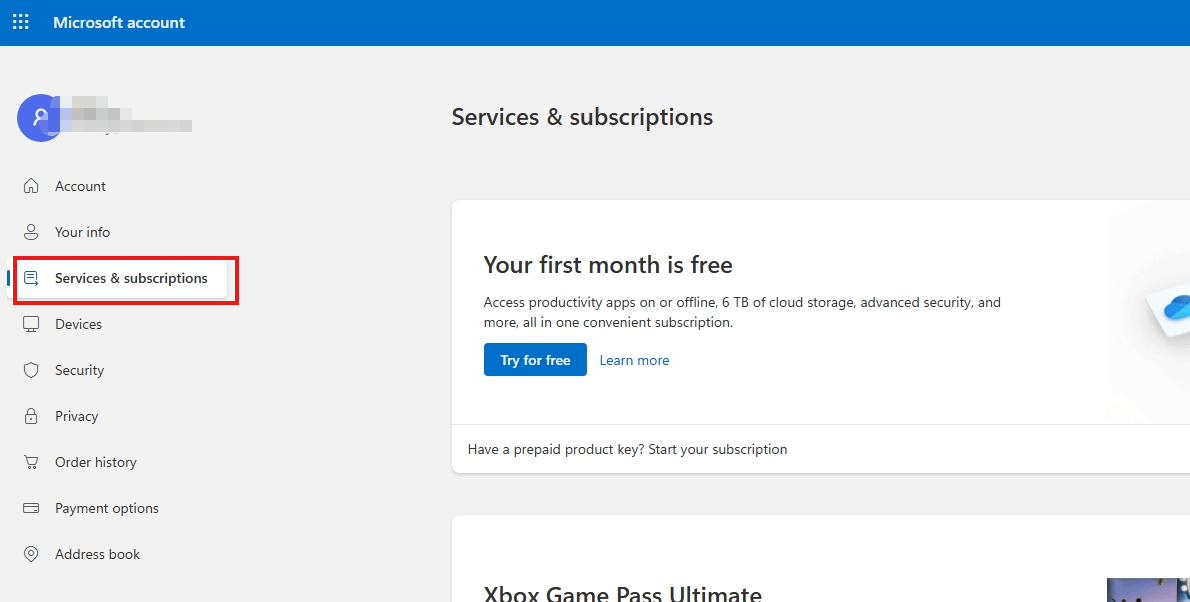Screen dimensions: 1190x602
Task: Click the Xbox Game Pass thumbnail image
Action: [x=1148, y=590]
